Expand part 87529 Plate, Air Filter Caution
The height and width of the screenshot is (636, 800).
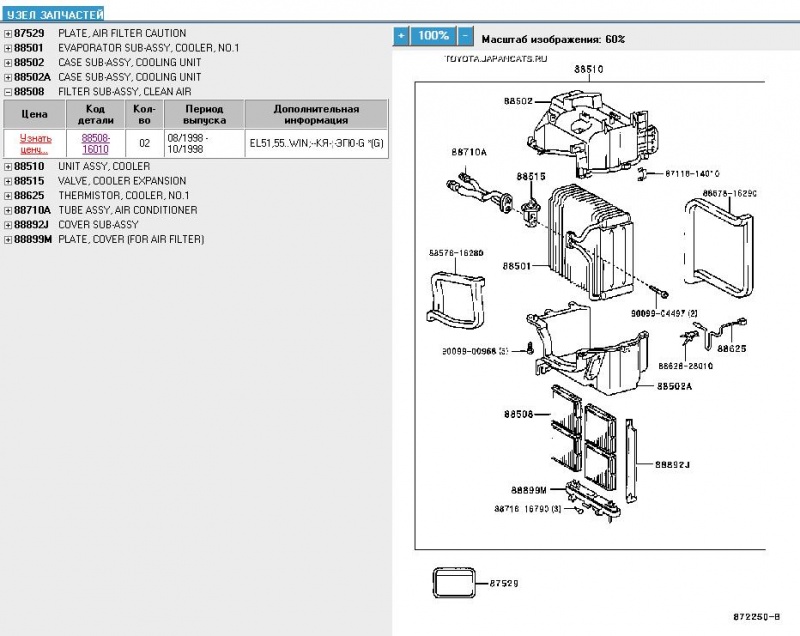(x=8, y=33)
